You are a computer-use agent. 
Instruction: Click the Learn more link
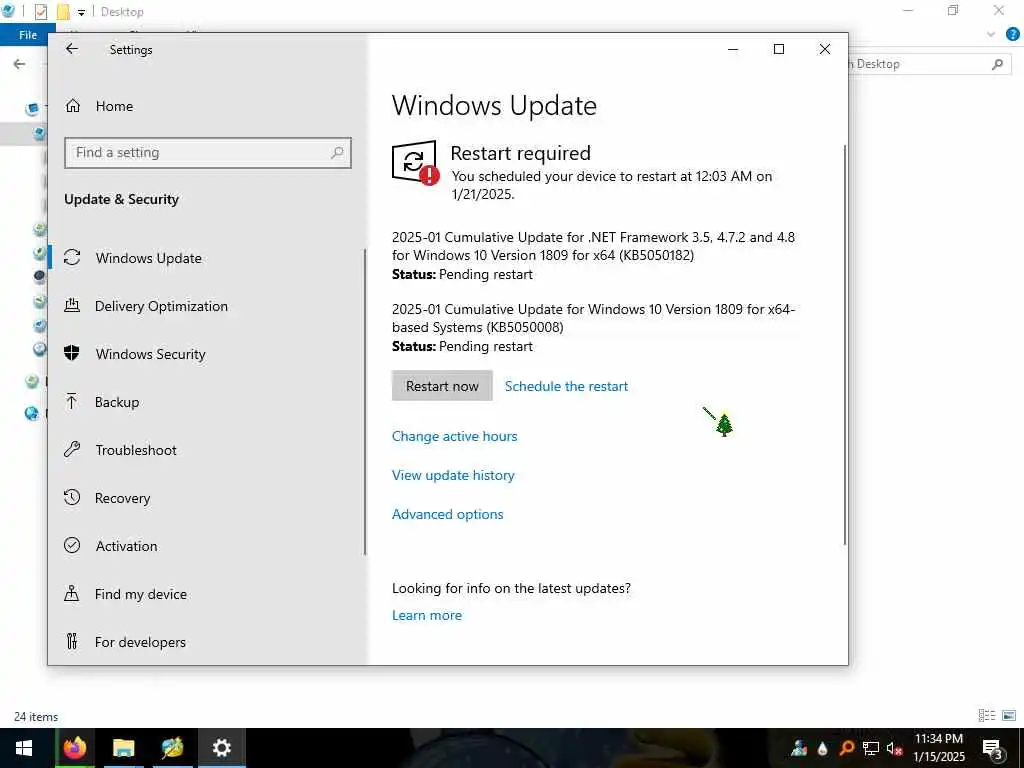[426, 615]
